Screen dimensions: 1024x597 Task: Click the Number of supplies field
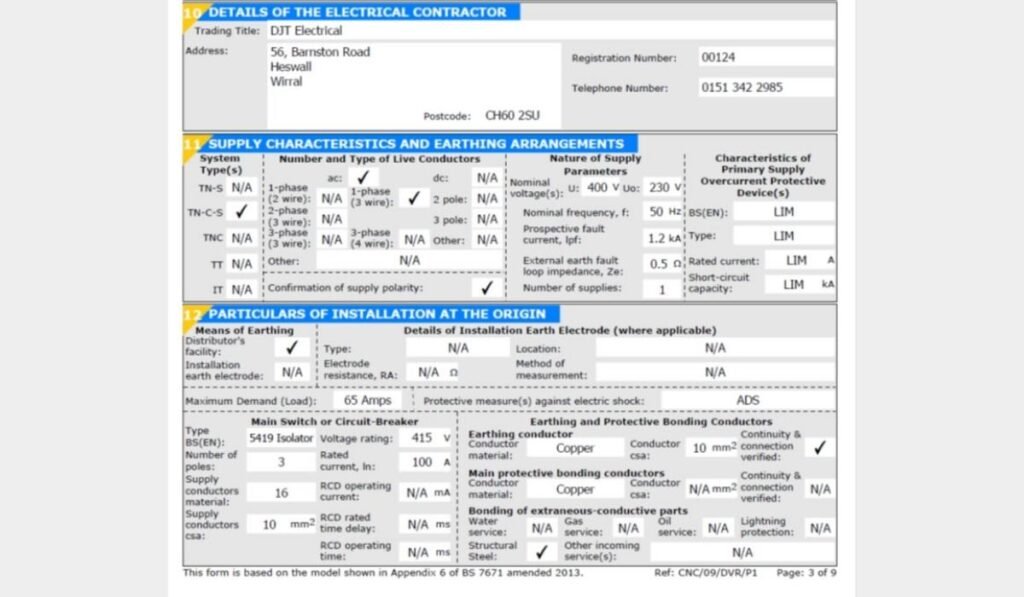click(x=663, y=289)
